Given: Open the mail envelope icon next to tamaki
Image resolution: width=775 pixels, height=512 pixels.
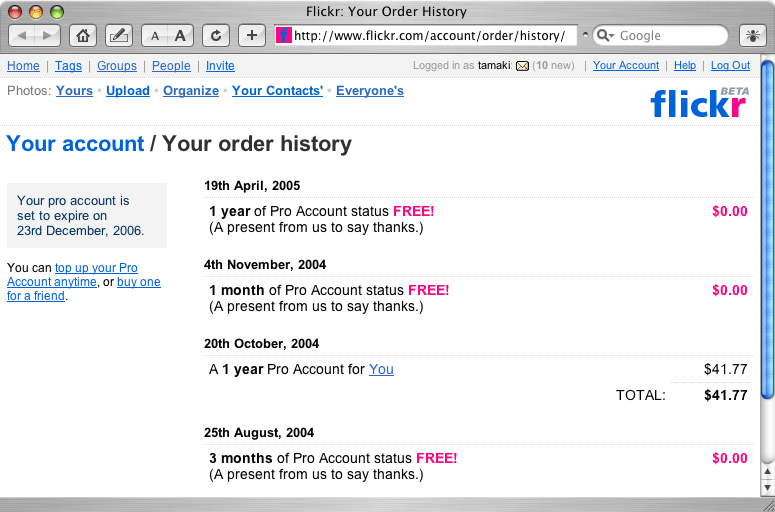Looking at the screenshot, I should 521,66.
